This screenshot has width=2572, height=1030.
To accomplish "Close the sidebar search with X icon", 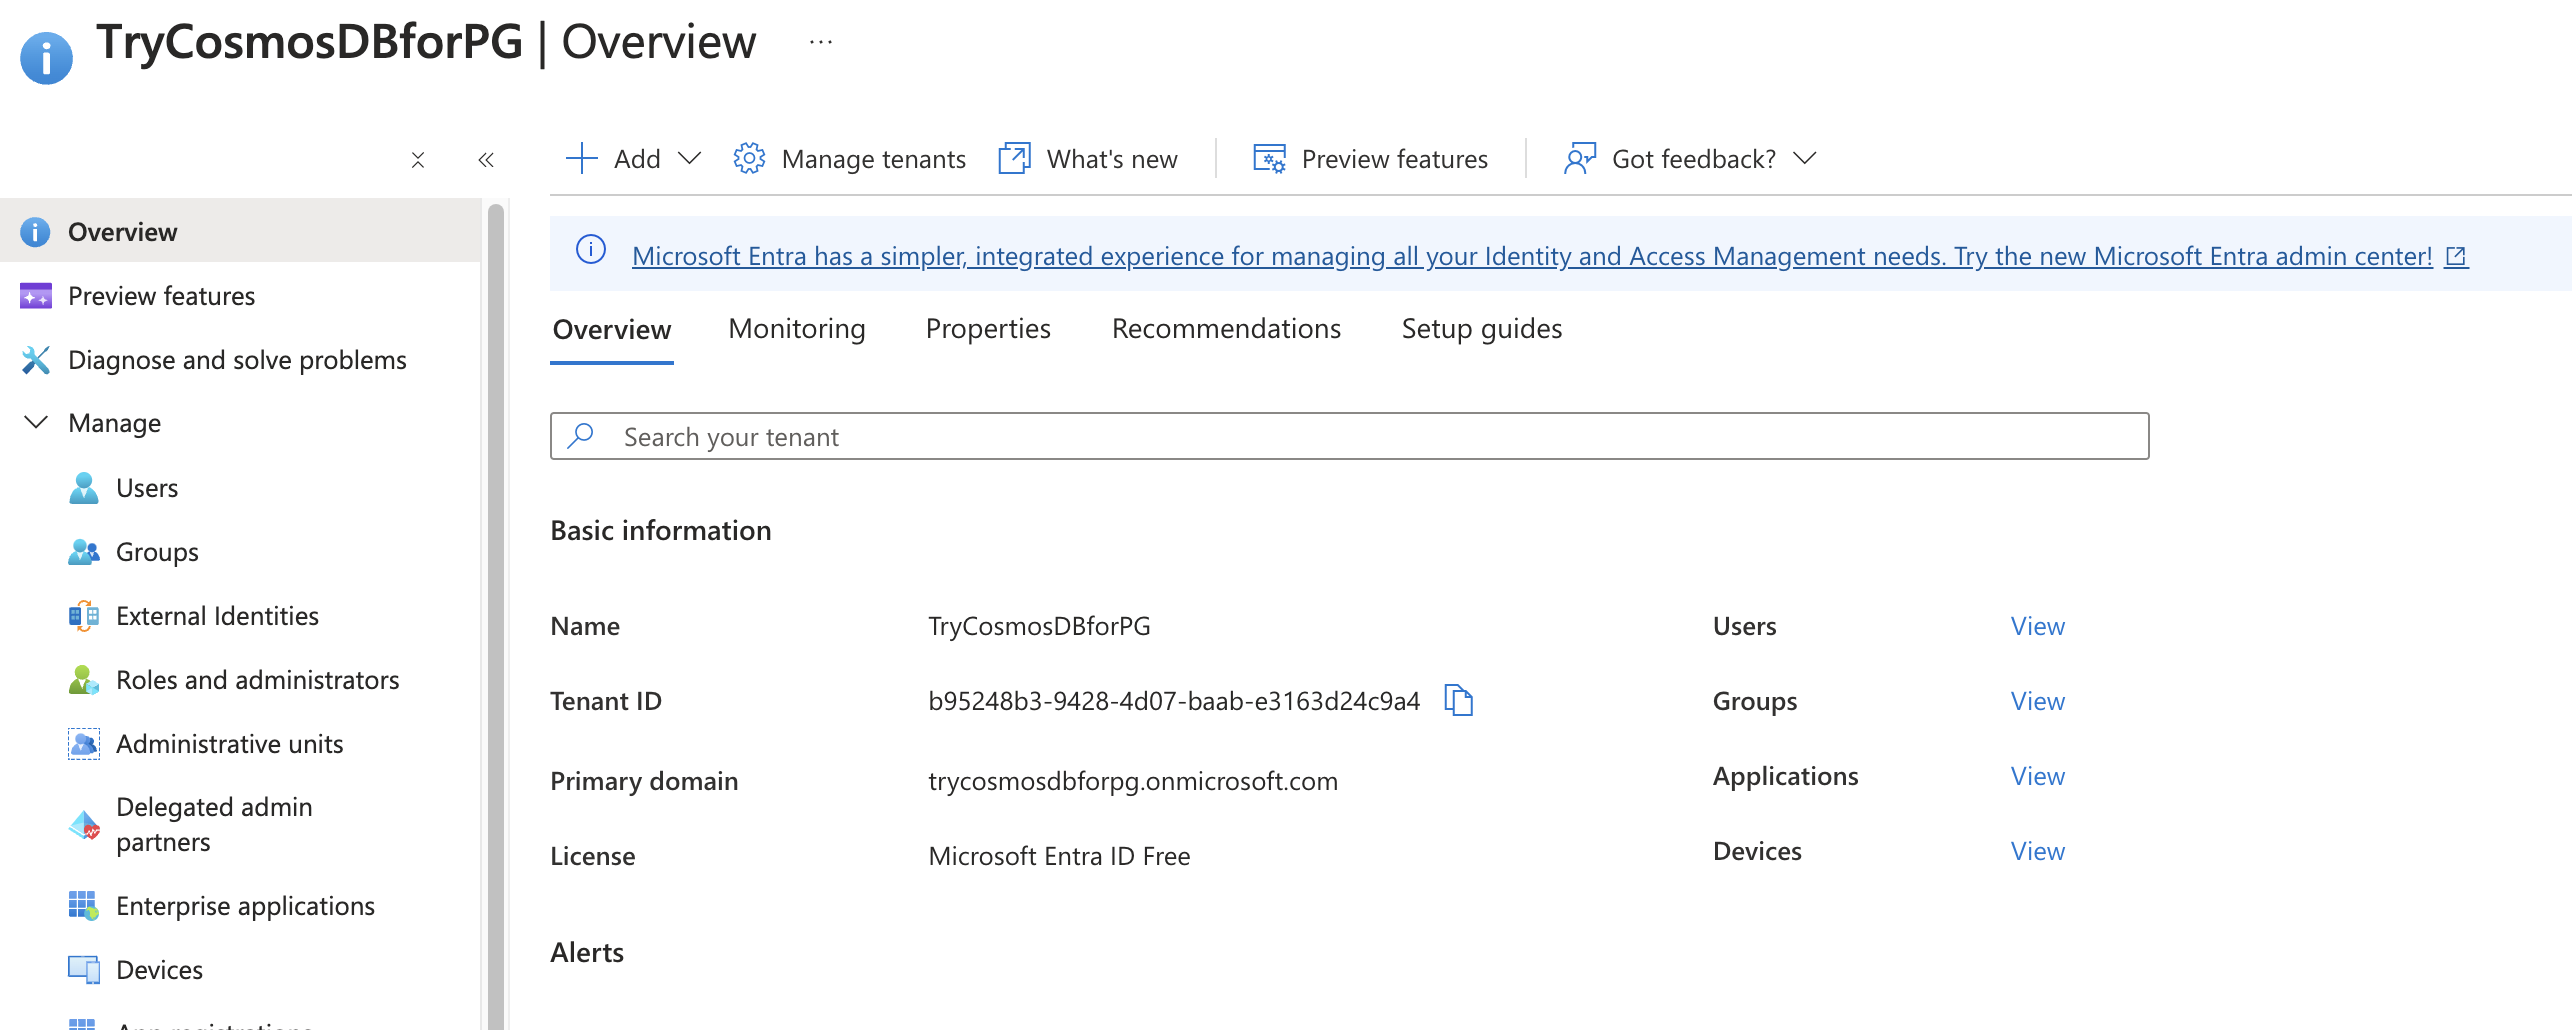I will click(x=418, y=160).
